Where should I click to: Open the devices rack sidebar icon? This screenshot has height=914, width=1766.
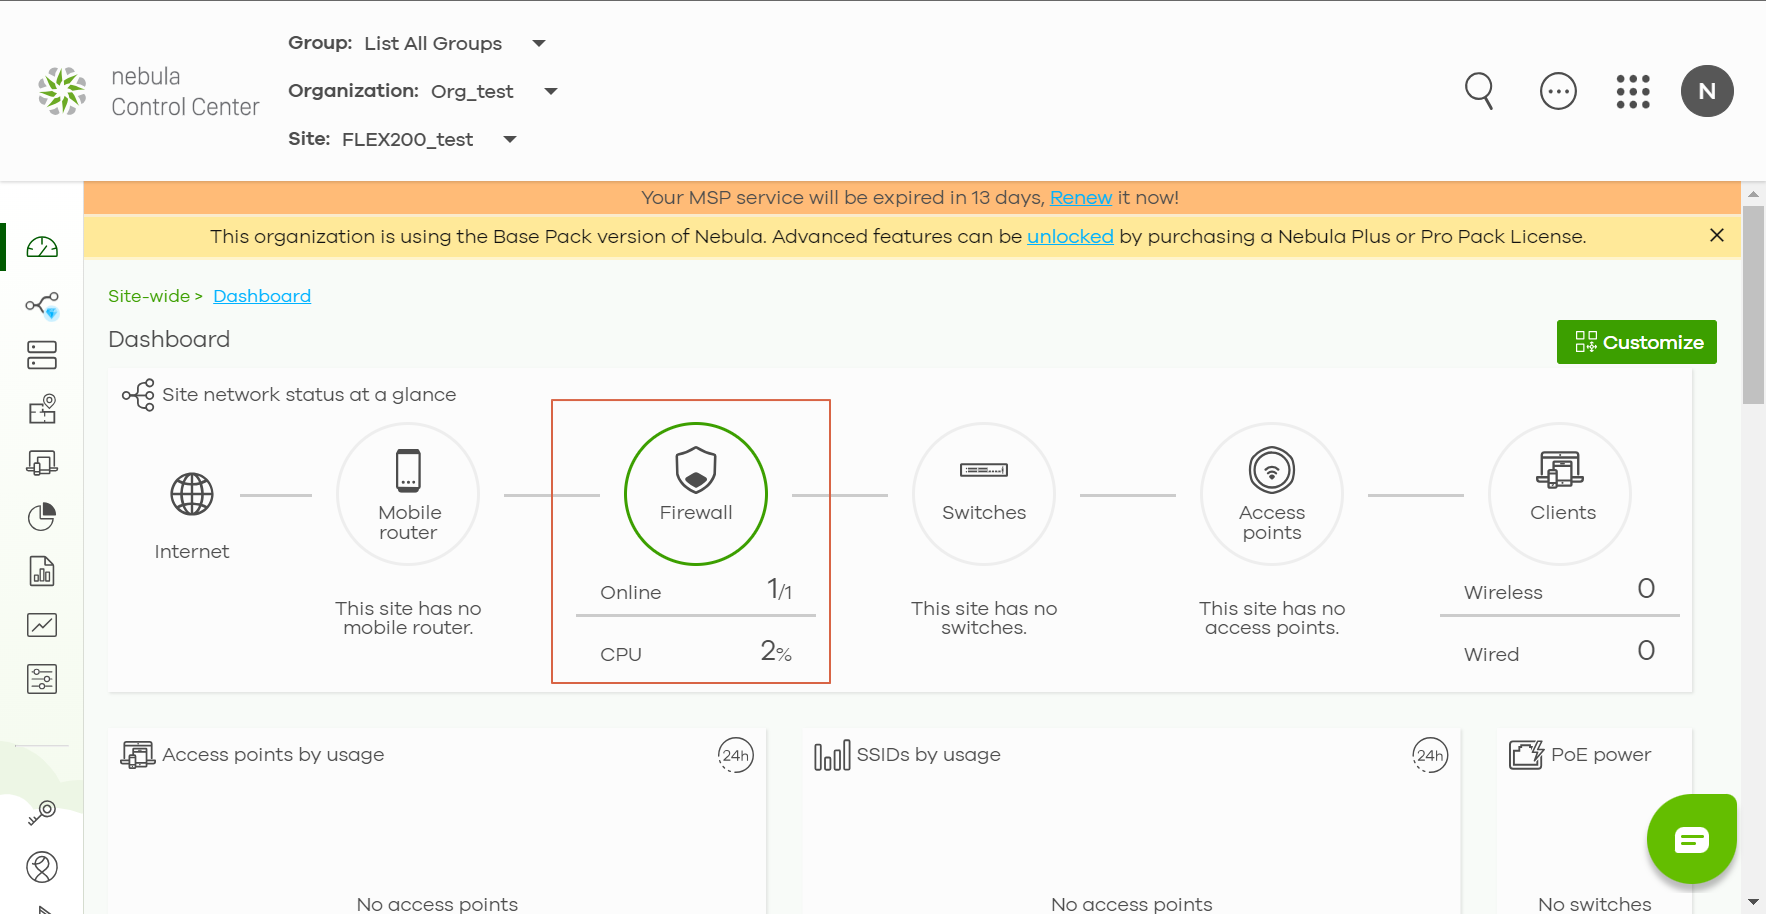[42, 355]
